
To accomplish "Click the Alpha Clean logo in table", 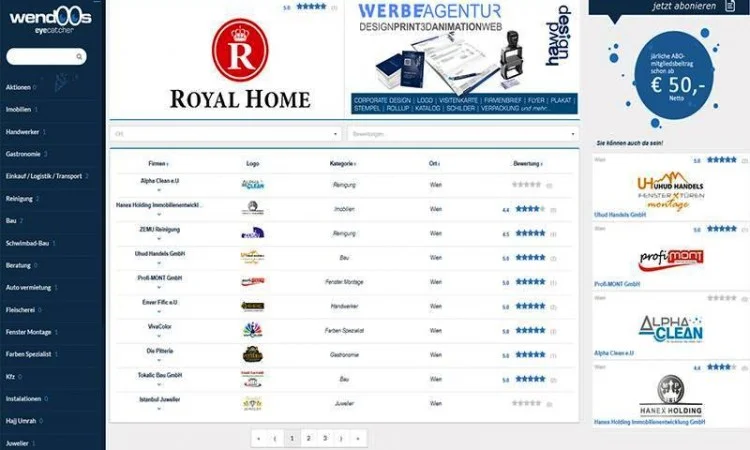I will coord(253,185).
